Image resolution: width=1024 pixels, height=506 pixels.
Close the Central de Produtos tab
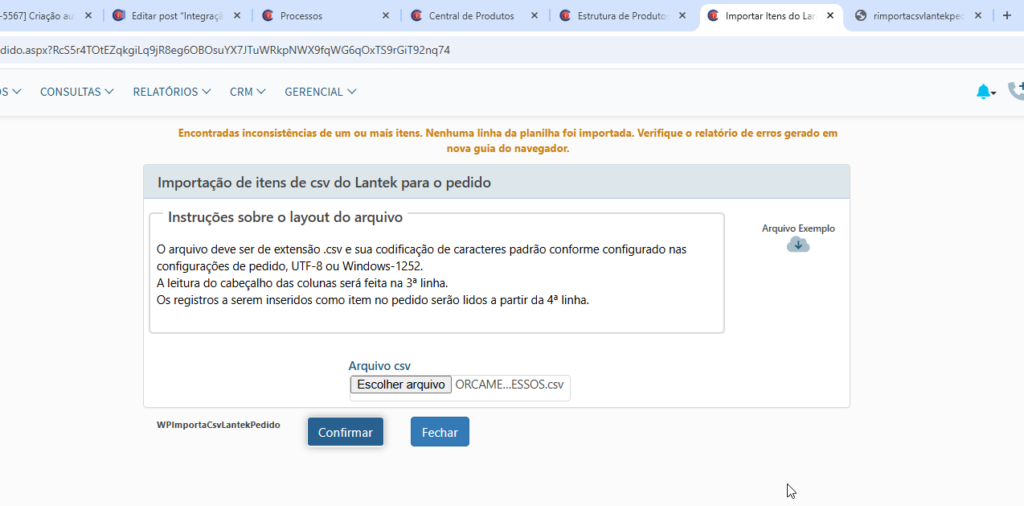coord(534,16)
